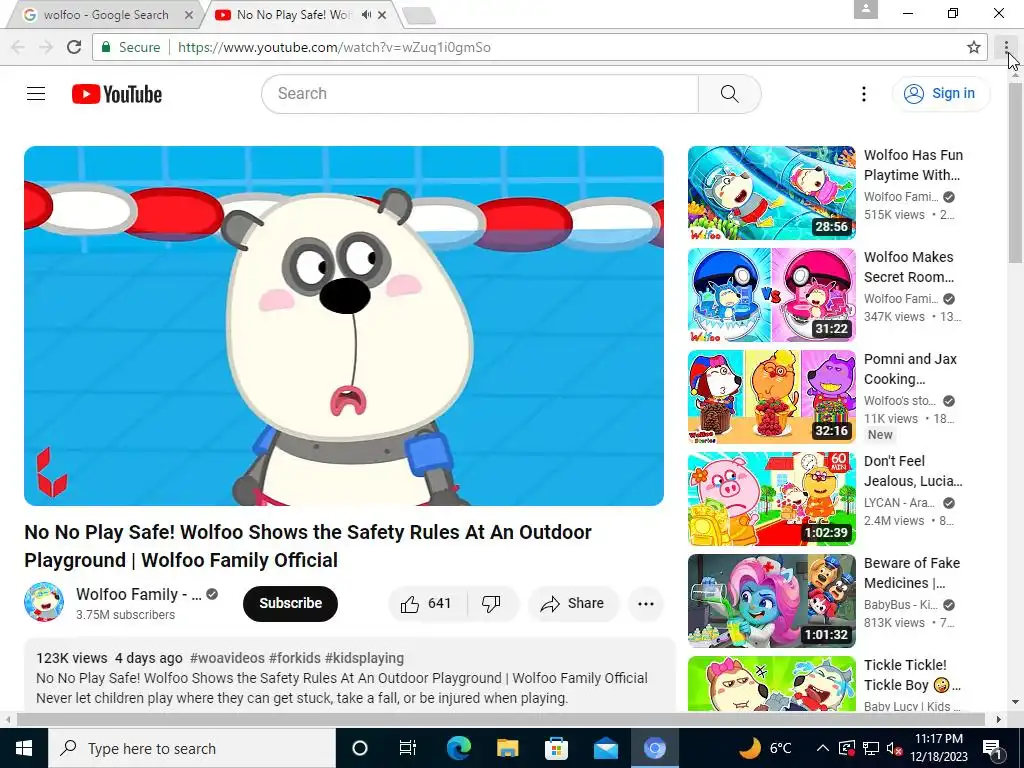Open File Explorer from taskbar
Screen dimensions: 1024x768
[507, 748]
